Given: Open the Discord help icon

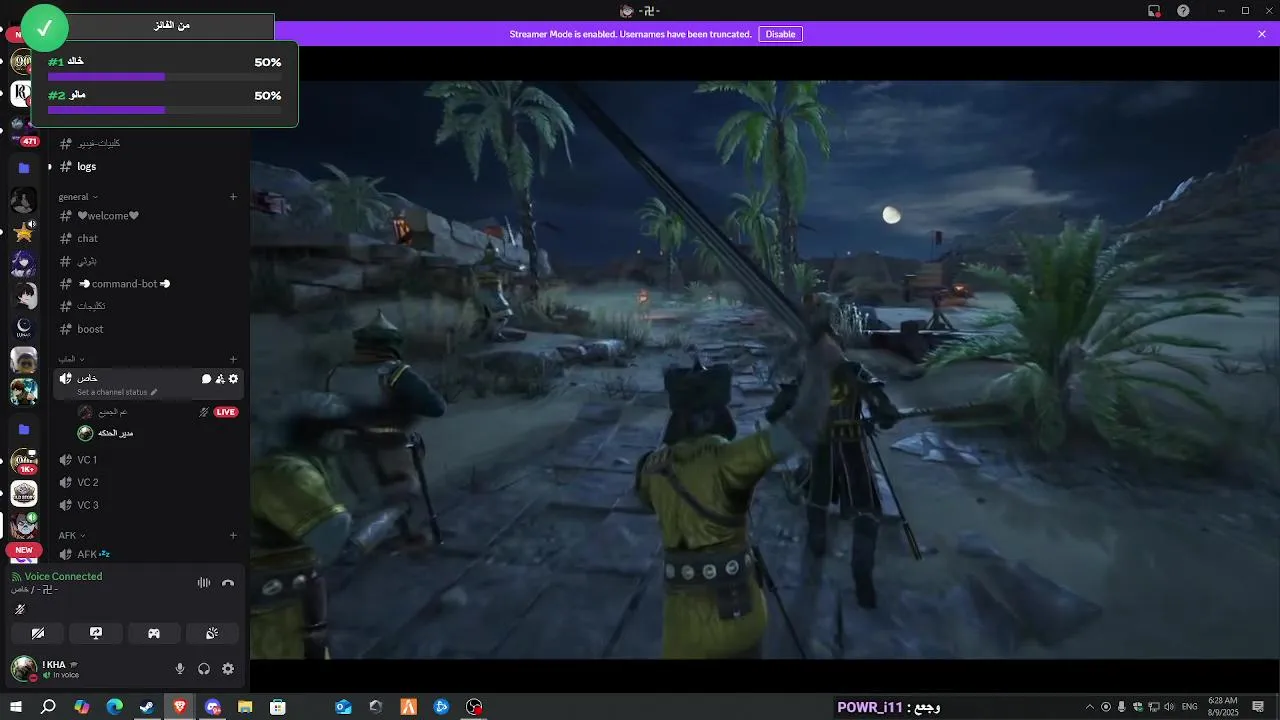Looking at the screenshot, I should coord(1184,11).
